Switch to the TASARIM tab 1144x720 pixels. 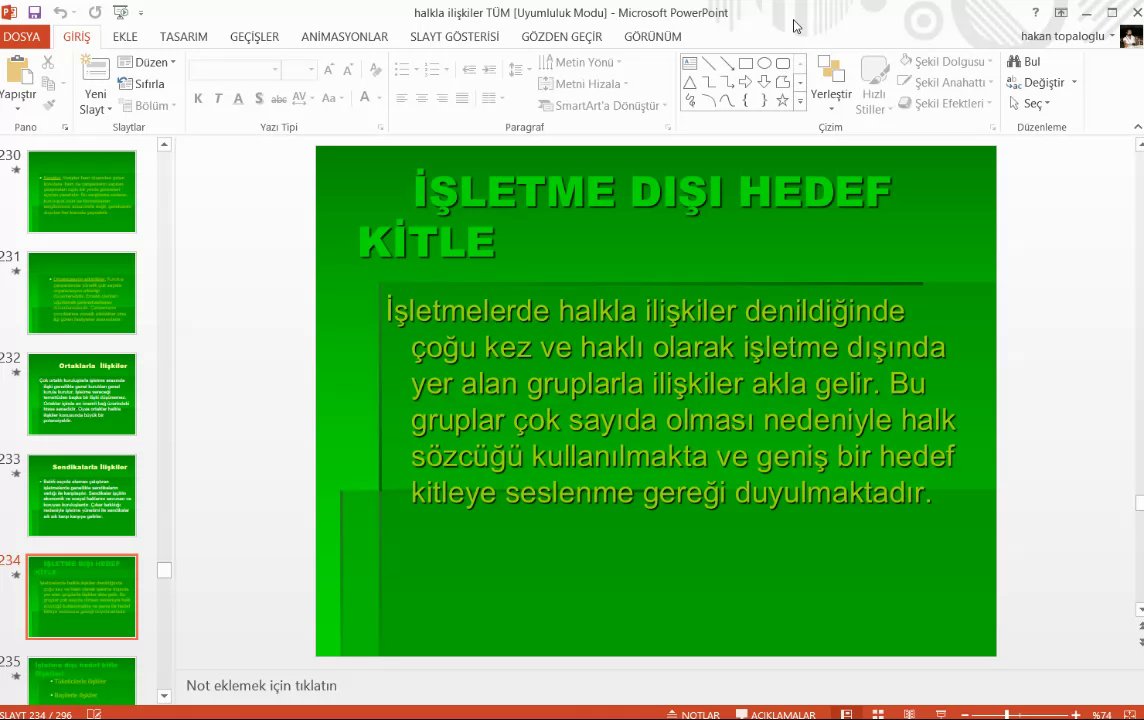pyautogui.click(x=183, y=36)
